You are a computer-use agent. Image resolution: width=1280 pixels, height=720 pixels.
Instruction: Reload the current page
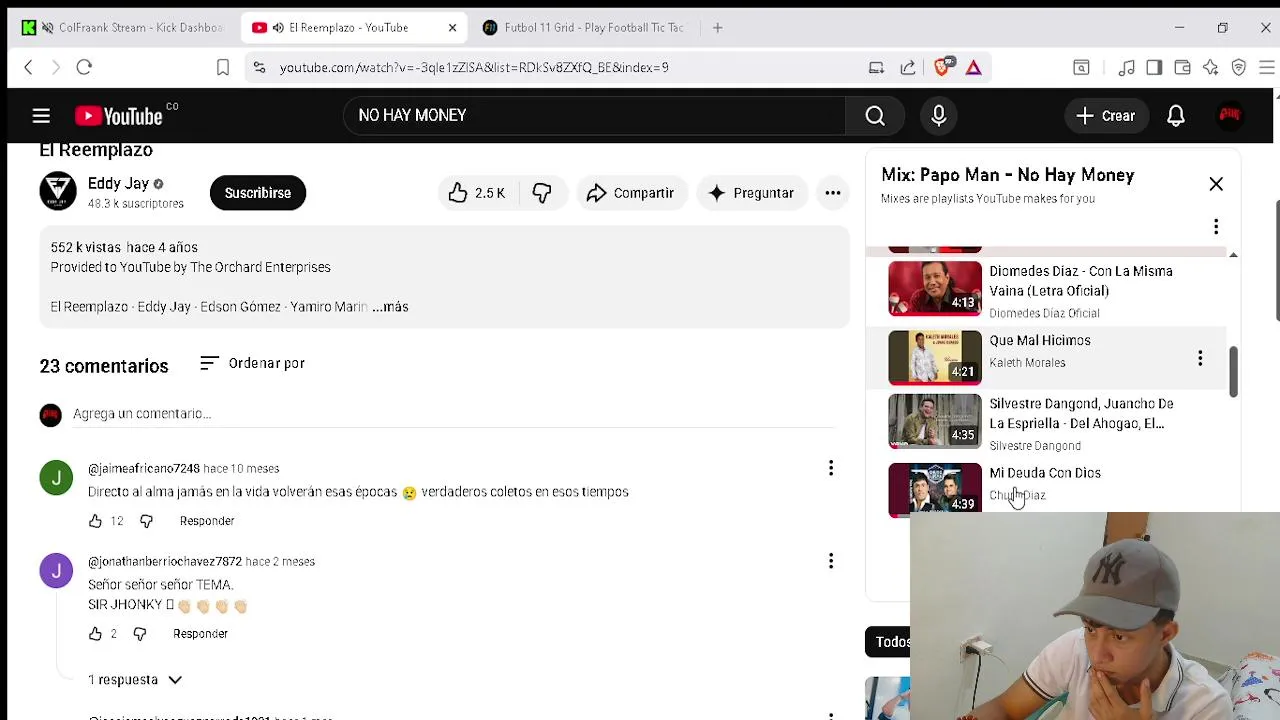[84, 67]
